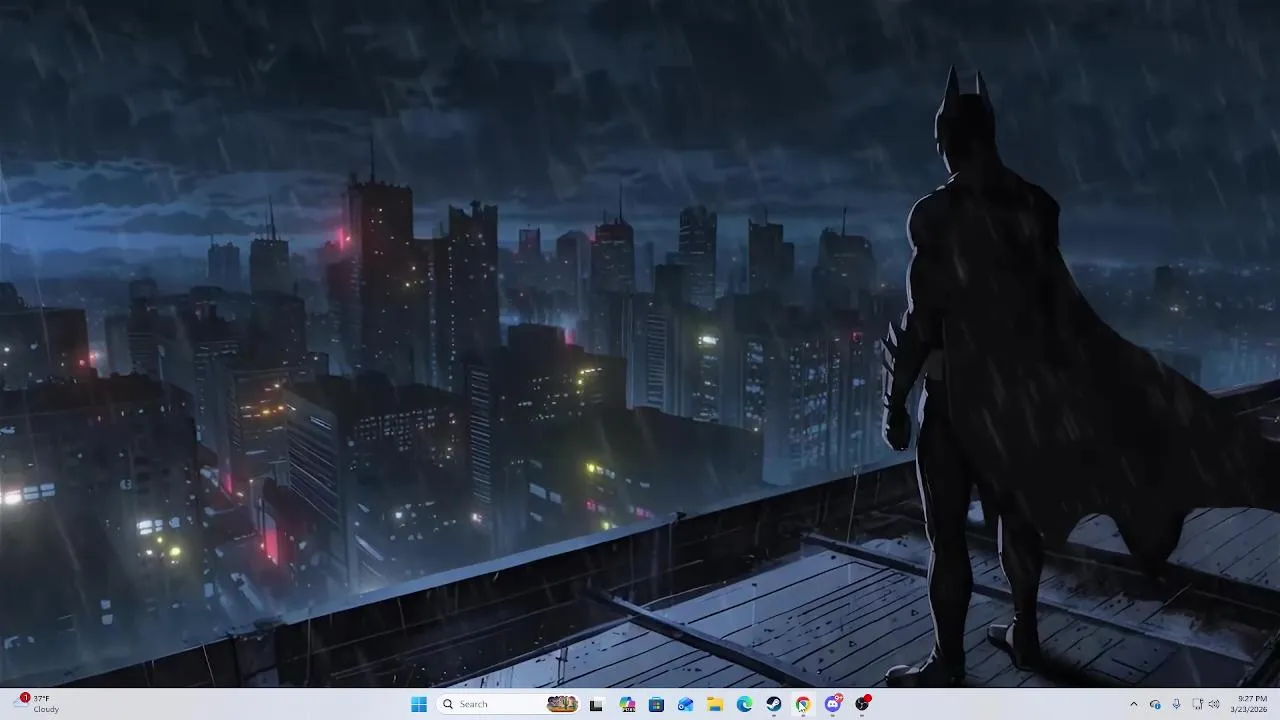This screenshot has height=720, width=1280.
Task: Open Google Chrome from the taskbar
Action: point(803,704)
